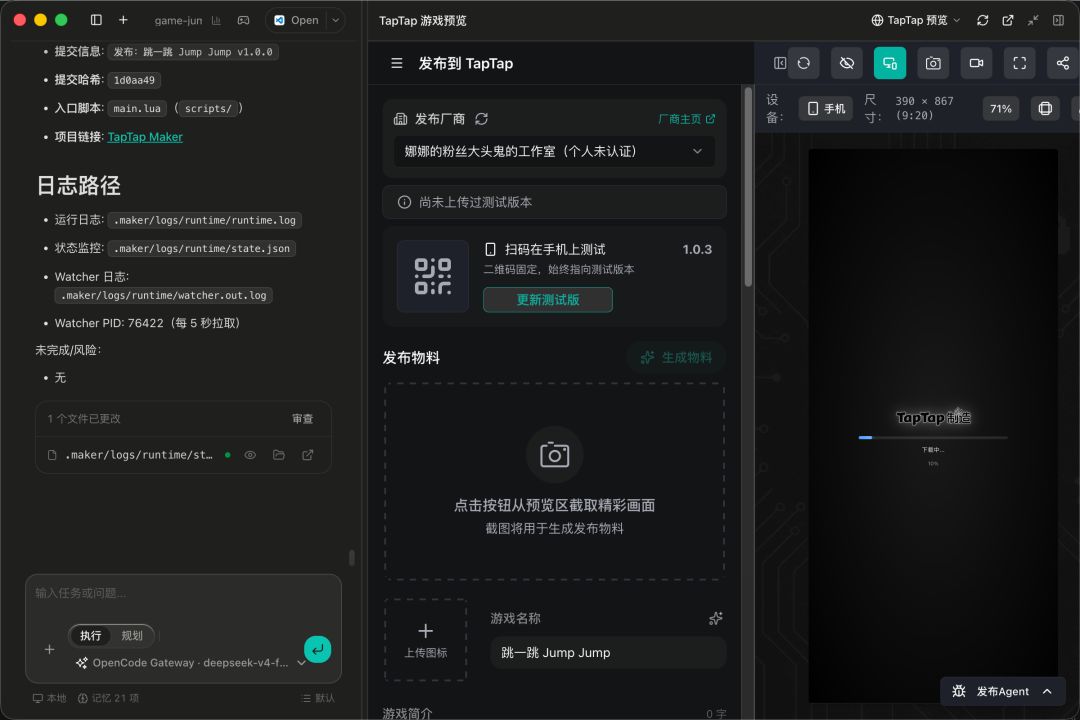Viewport: 1080px width, 720px height.
Task: Click the .maker/logs/runtime/runtime.log path
Action: [x=205, y=220]
